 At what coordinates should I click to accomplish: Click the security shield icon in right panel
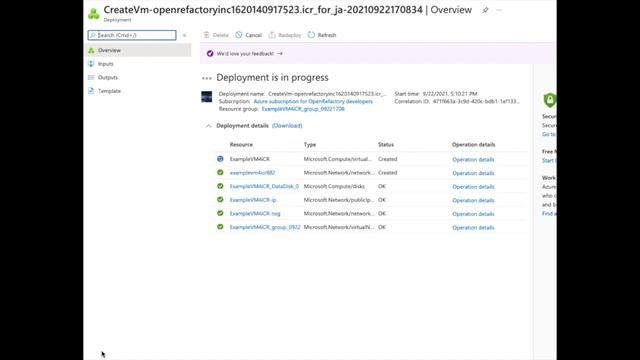pos(549,100)
